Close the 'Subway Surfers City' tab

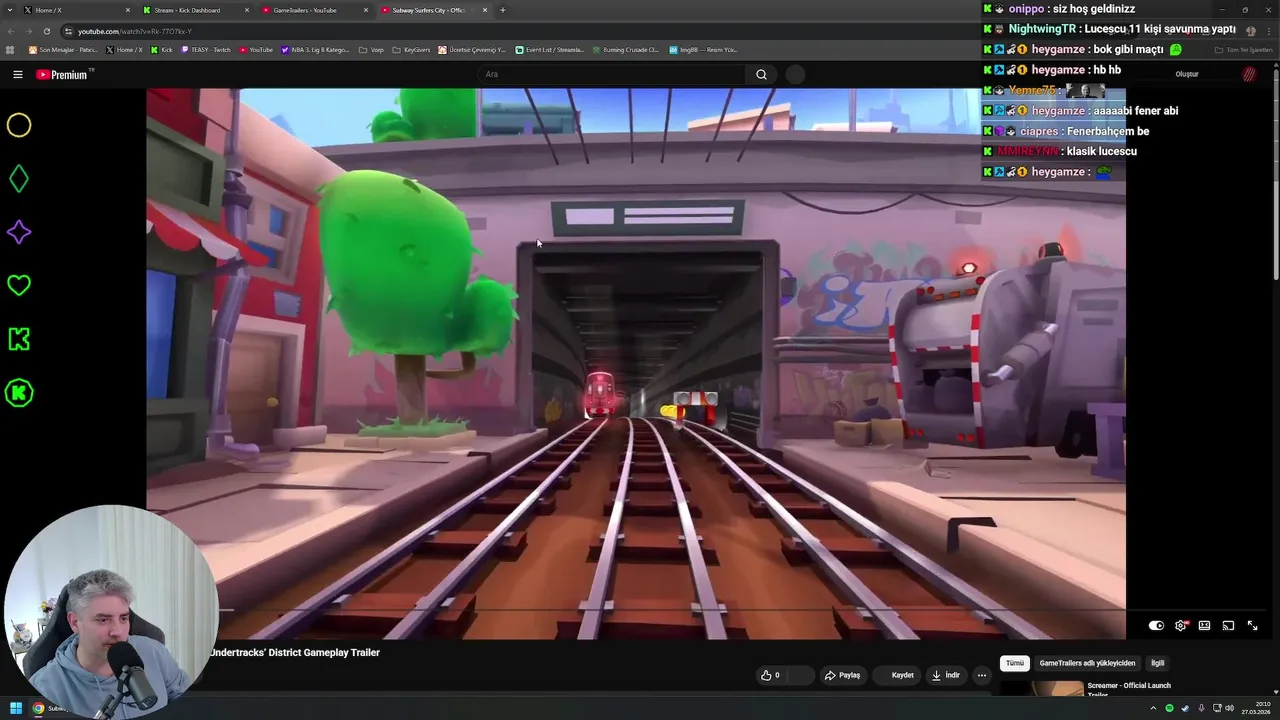485,10
